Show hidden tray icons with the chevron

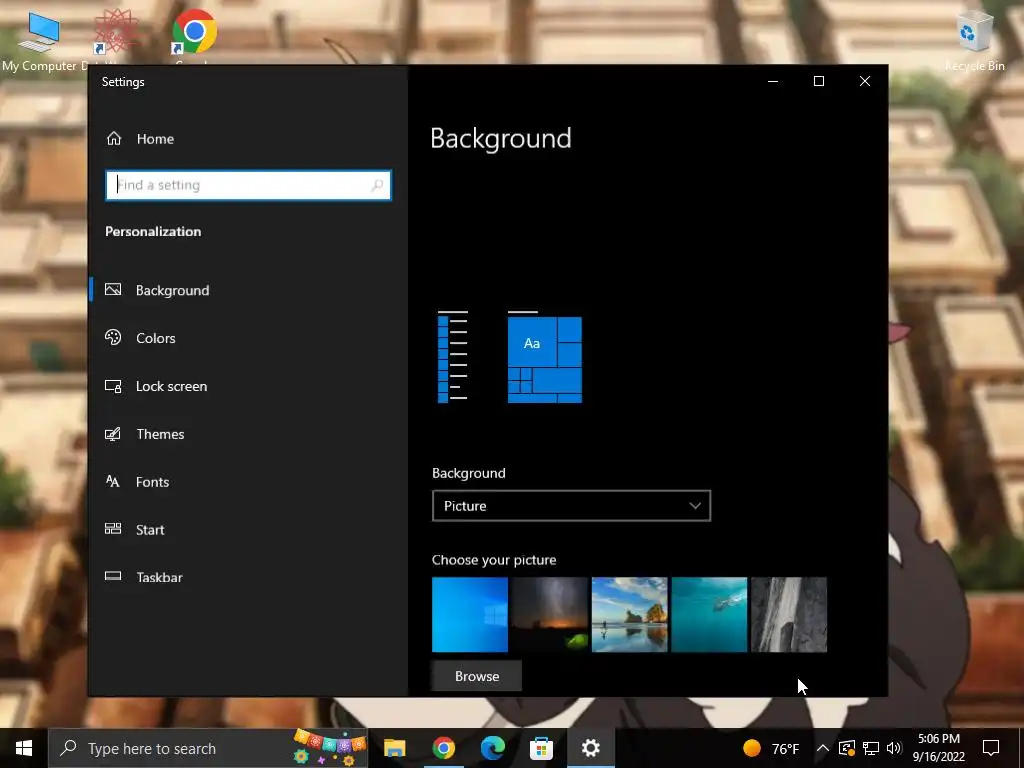[823, 748]
